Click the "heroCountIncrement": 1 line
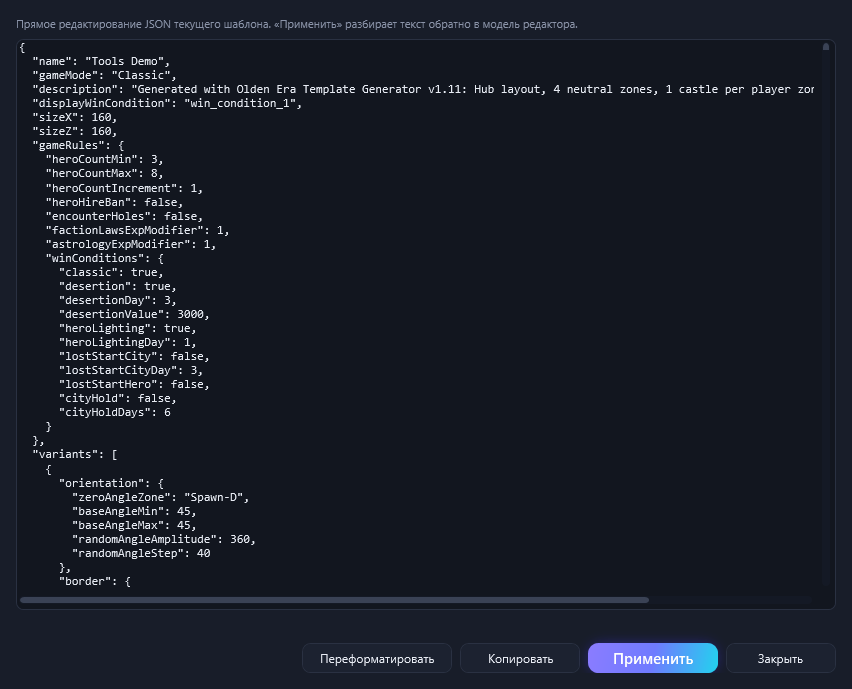This screenshot has width=852, height=689. coord(124,188)
